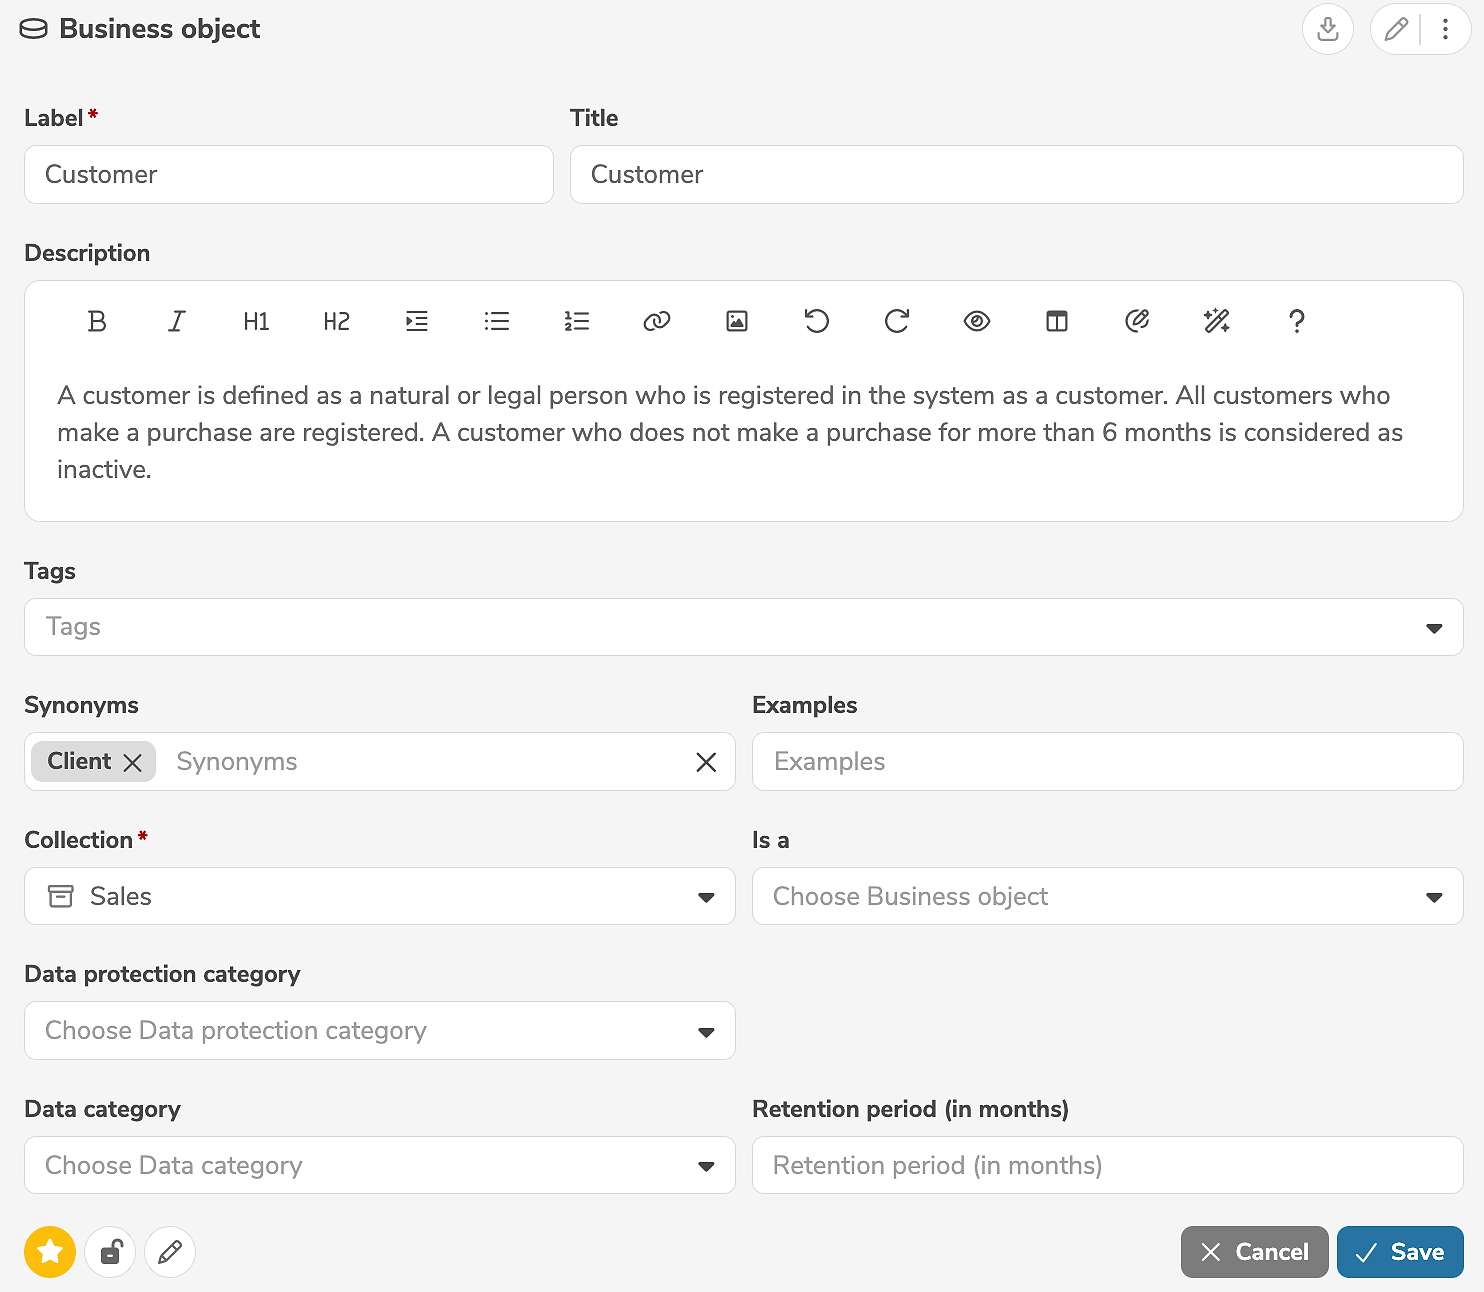The height and width of the screenshot is (1292, 1484).
Task: Open the Tags dropdown
Action: (x=743, y=627)
